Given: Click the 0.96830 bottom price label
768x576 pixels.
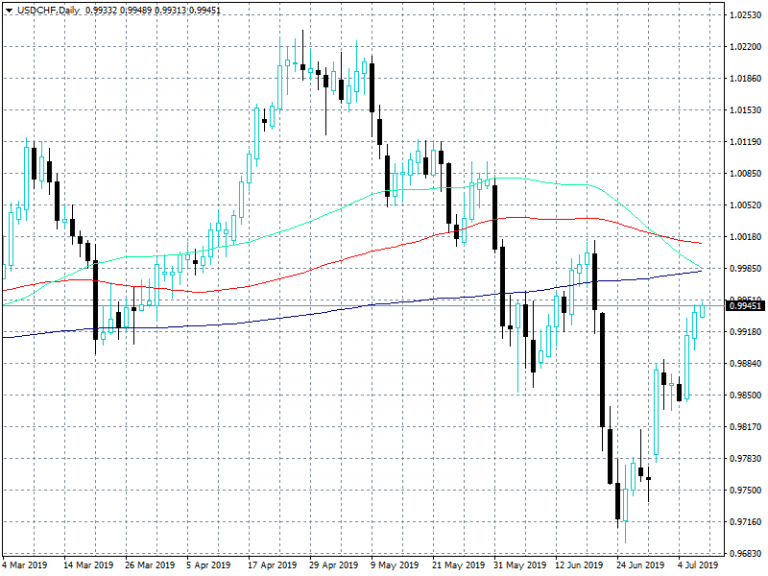Looking at the screenshot, I should click(746, 553).
